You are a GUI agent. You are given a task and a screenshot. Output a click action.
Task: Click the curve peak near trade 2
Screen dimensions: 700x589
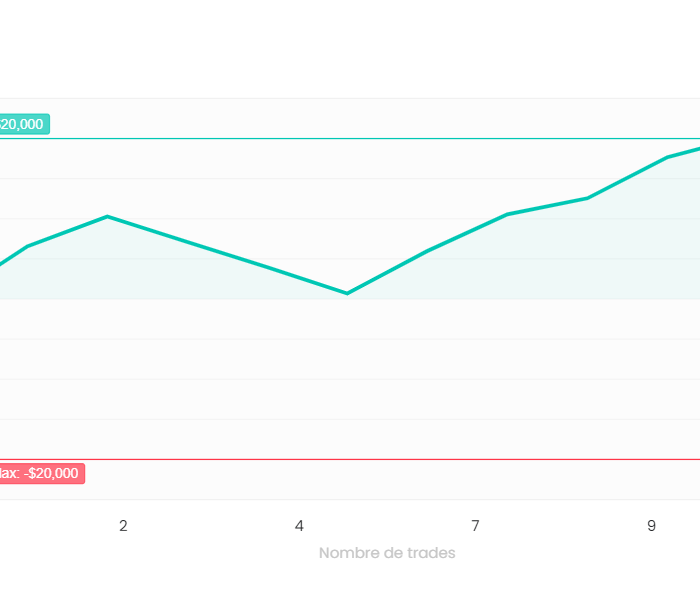tap(108, 217)
